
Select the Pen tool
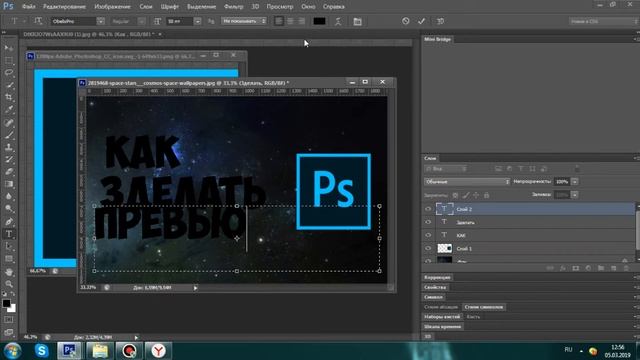pyautogui.click(x=9, y=222)
